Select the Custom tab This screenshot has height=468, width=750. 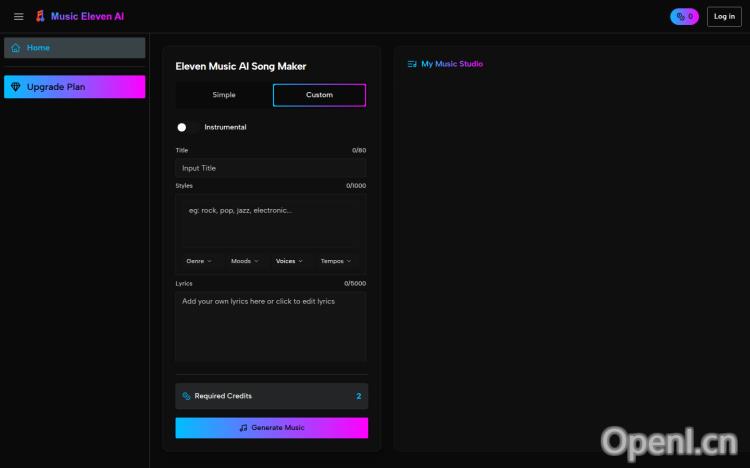pyautogui.click(x=320, y=95)
